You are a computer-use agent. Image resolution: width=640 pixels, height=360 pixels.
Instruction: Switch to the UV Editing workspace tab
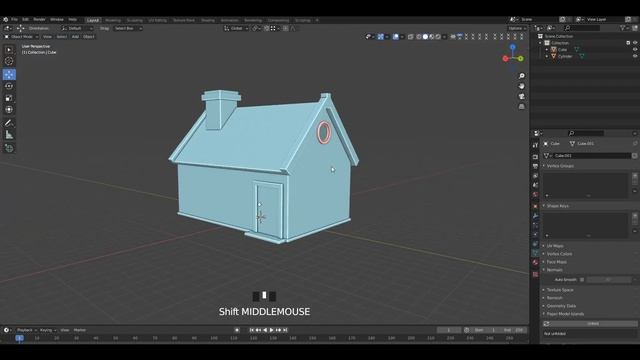(158, 20)
